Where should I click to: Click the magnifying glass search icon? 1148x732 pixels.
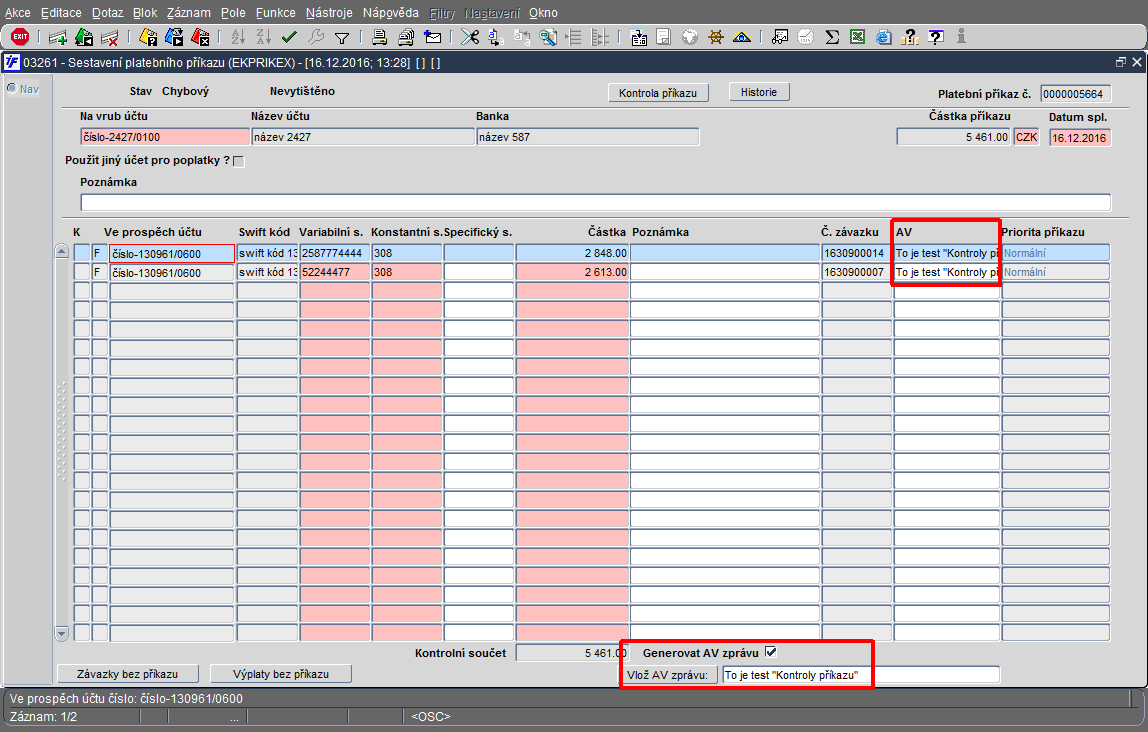[x=548, y=37]
